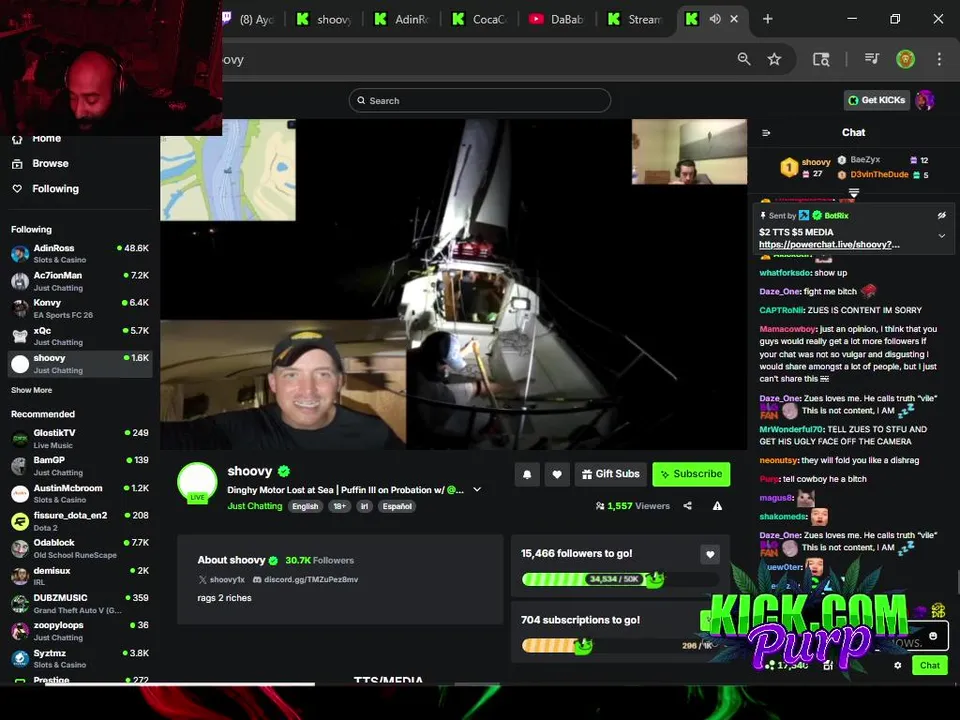The height and width of the screenshot is (720, 960).
Task: Click BaeZyx in chat leaderboard
Action: (864, 160)
